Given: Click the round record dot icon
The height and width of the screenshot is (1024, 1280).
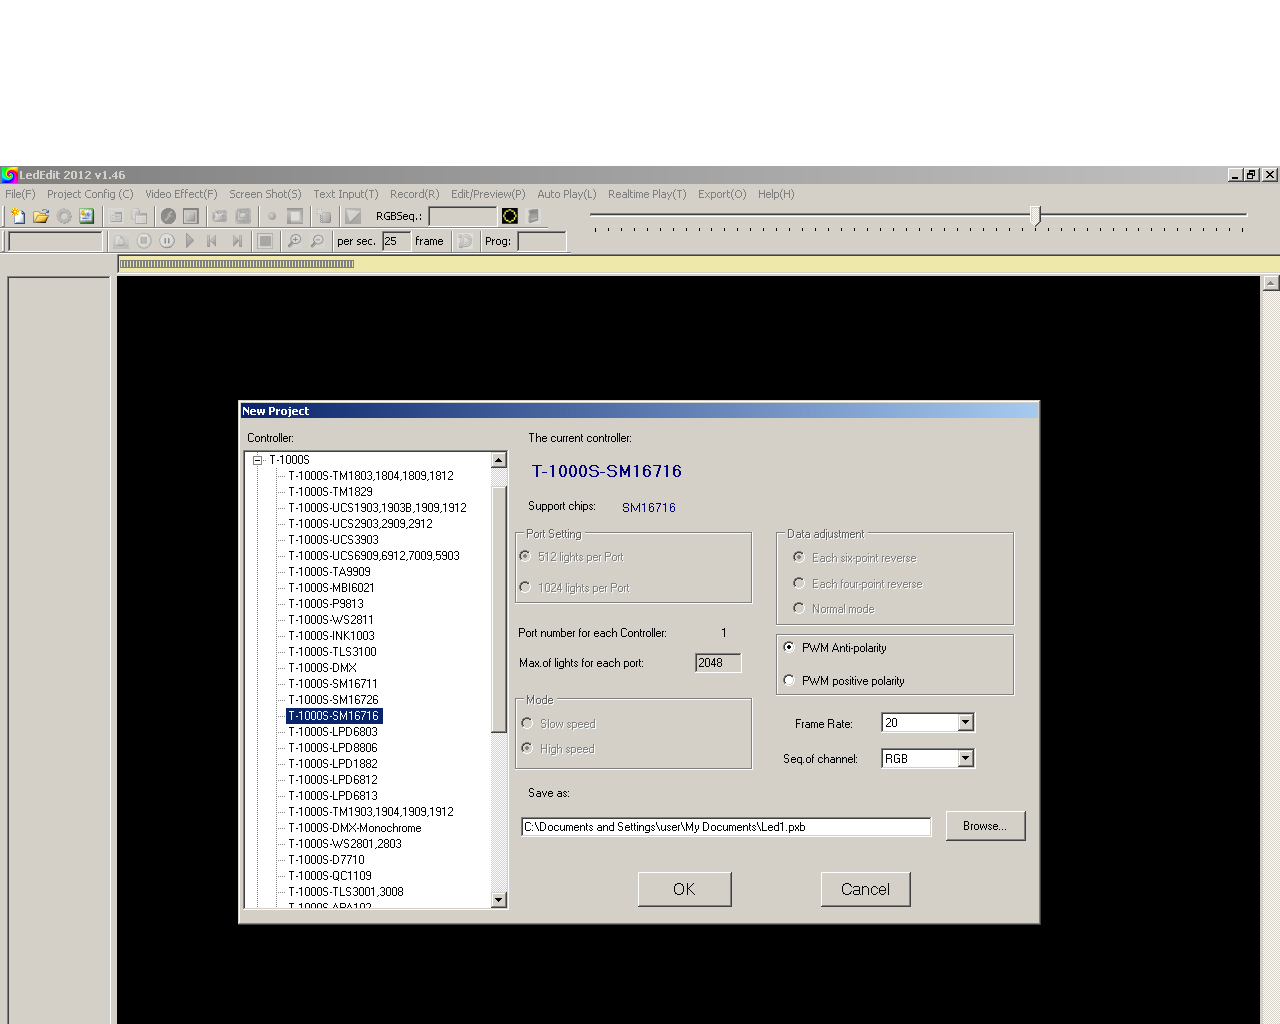Looking at the screenshot, I should pos(271,216).
